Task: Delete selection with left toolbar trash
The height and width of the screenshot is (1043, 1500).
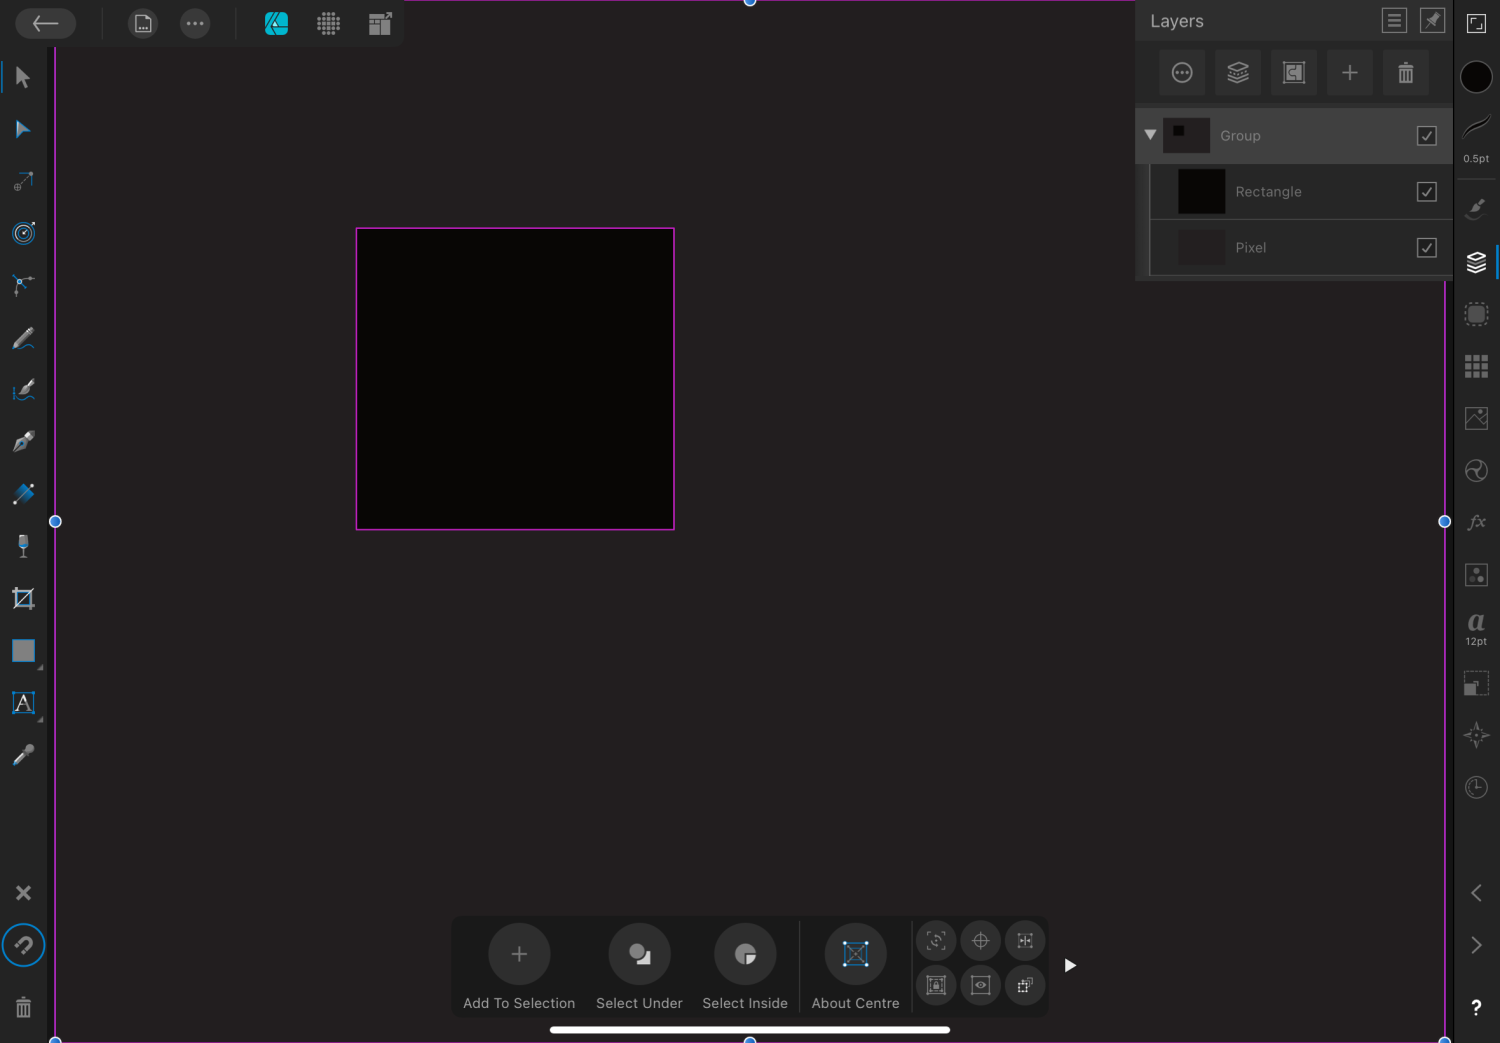Action: (23, 1007)
